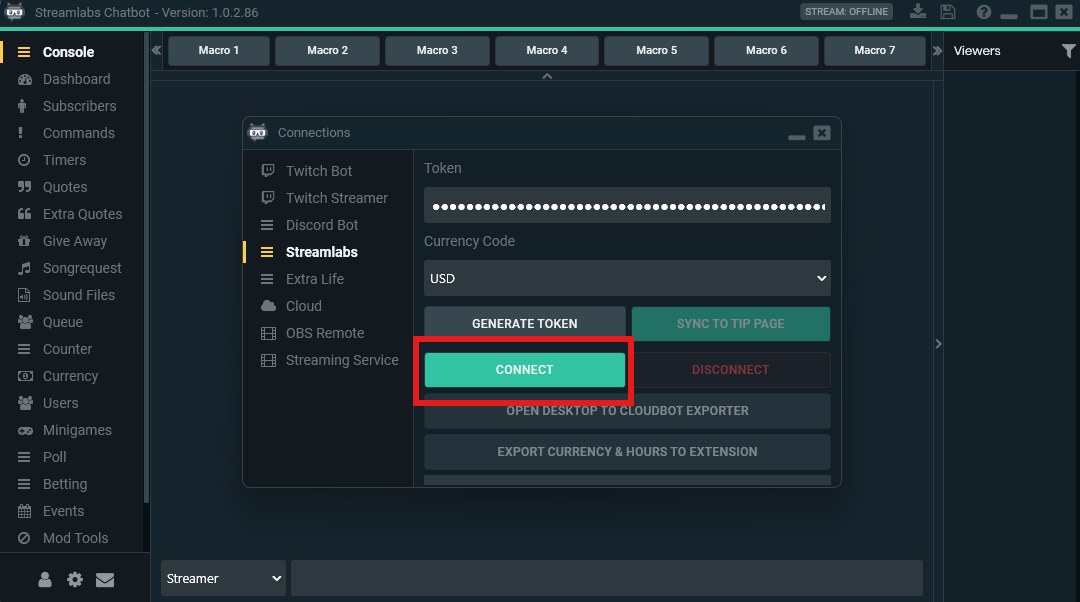1080x602 pixels.
Task: Click the Minigames gamepad icon
Action: [25, 430]
